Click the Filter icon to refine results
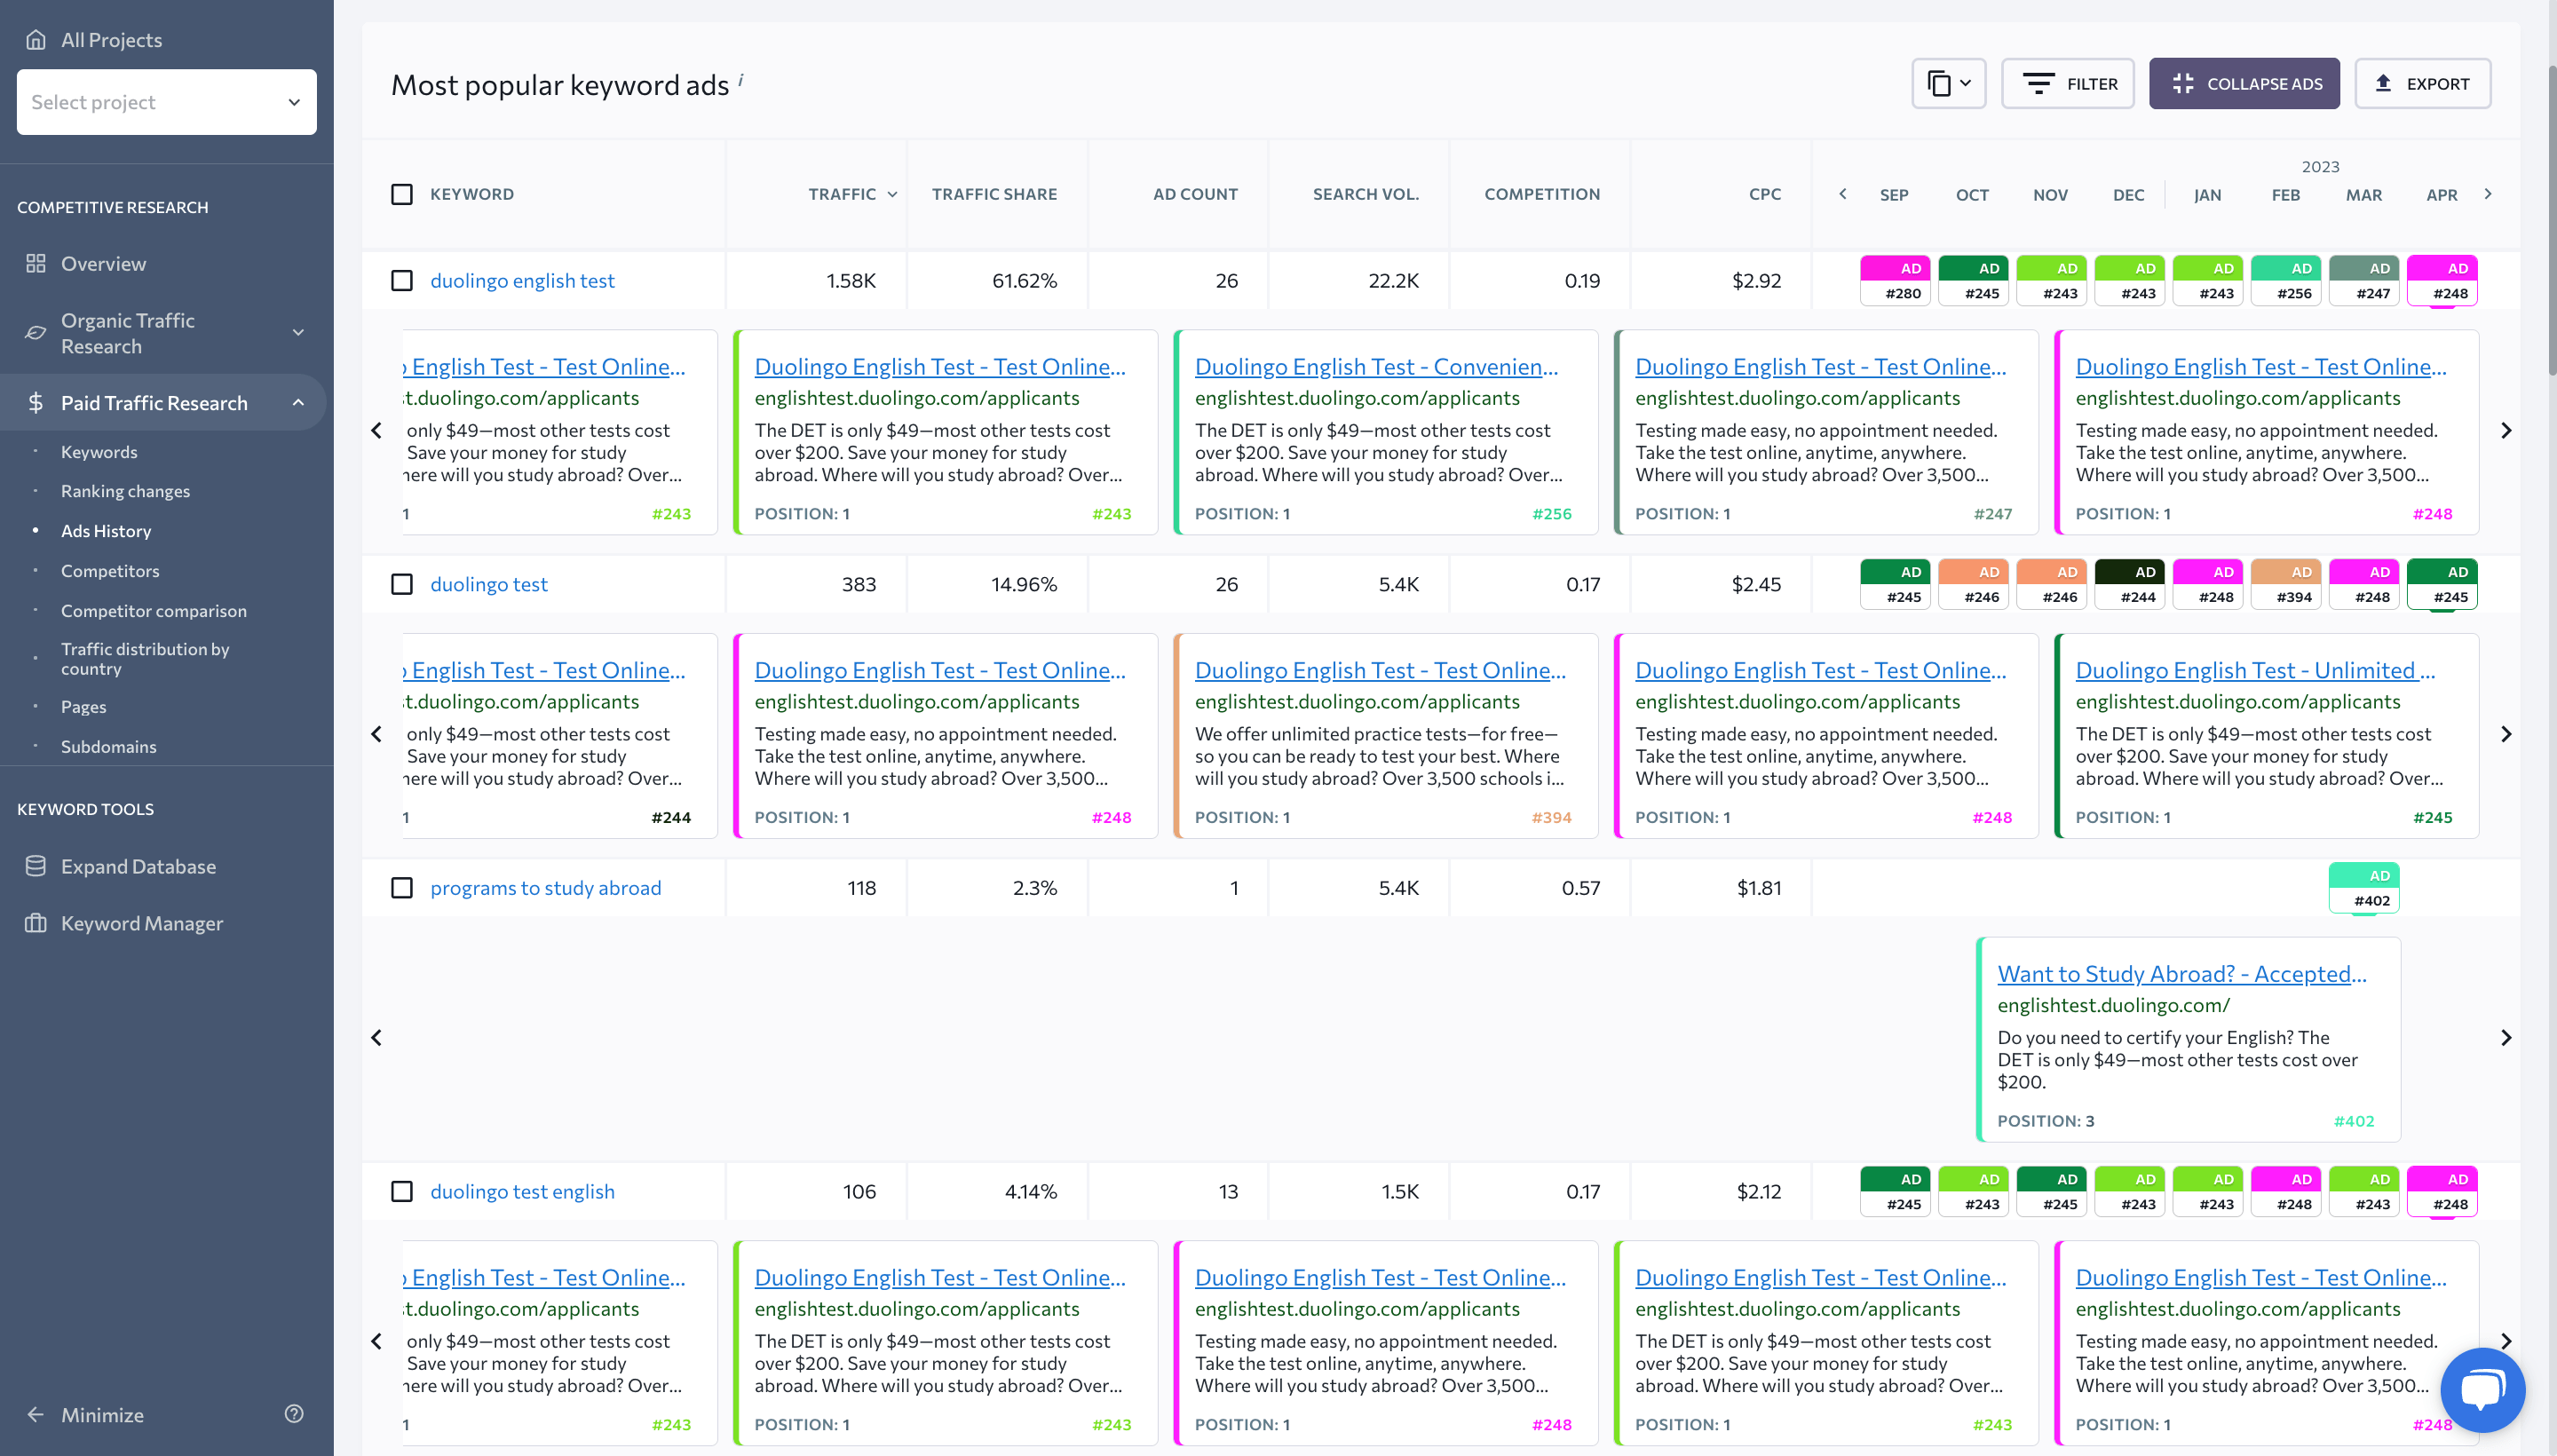 [2070, 83]
